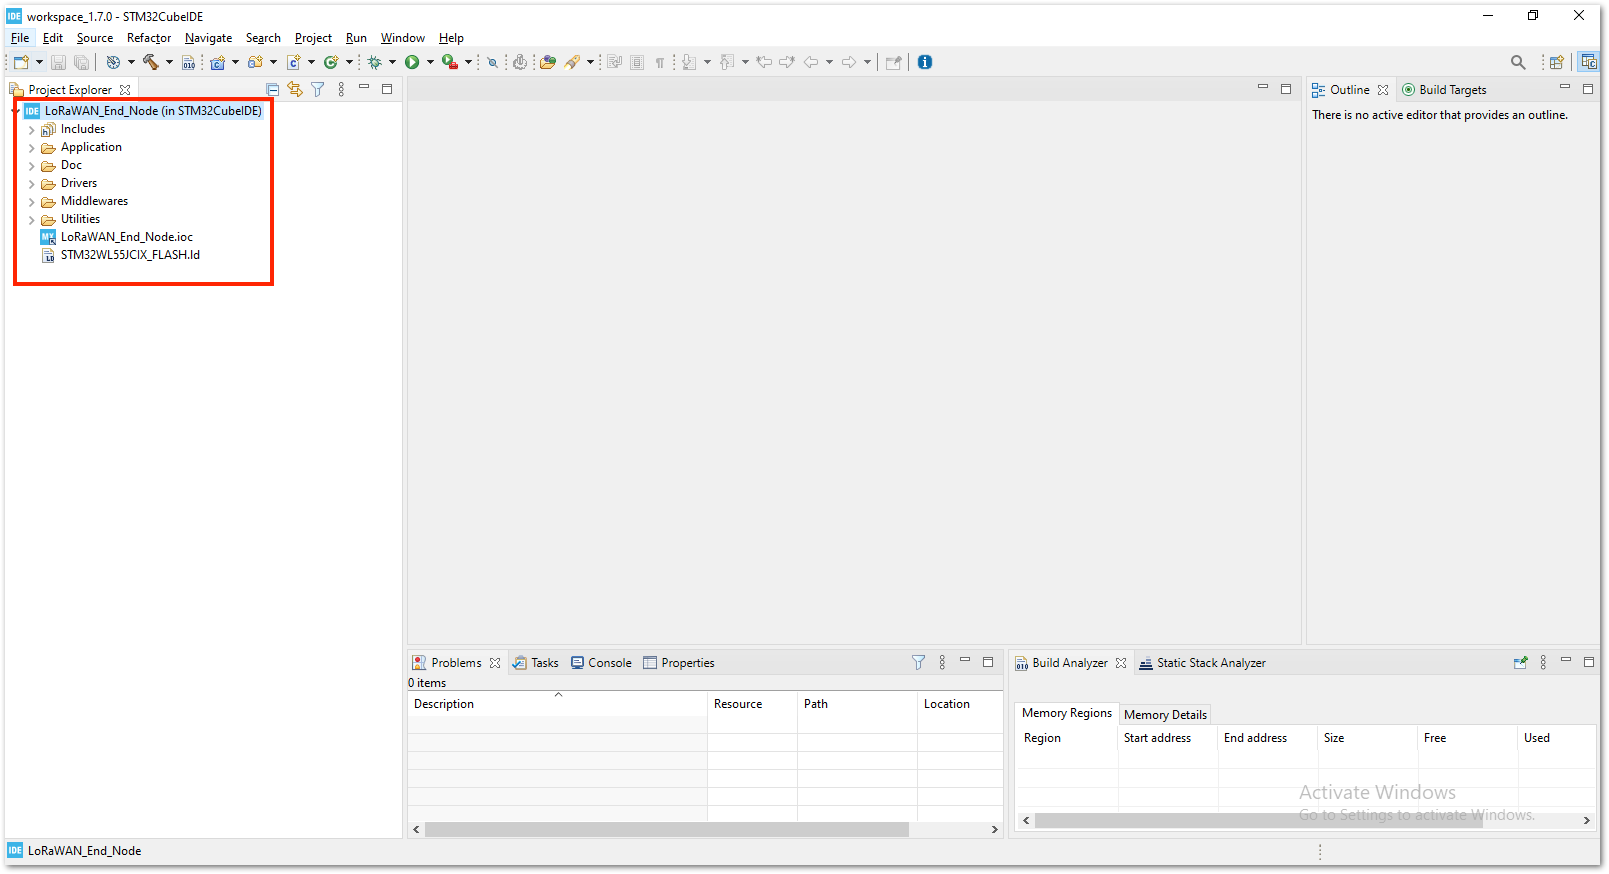Click the New C++ Class icon

[x=331, y=62]
